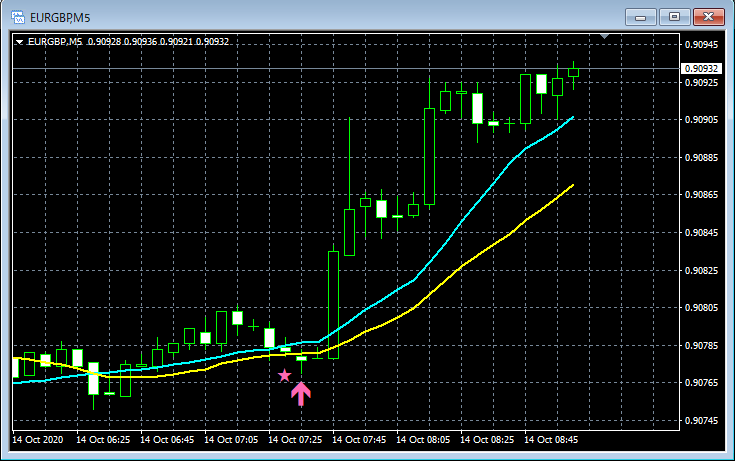
Task: Maximize the EURGBP,M5 chart window
Action: [x=674, y=17]
